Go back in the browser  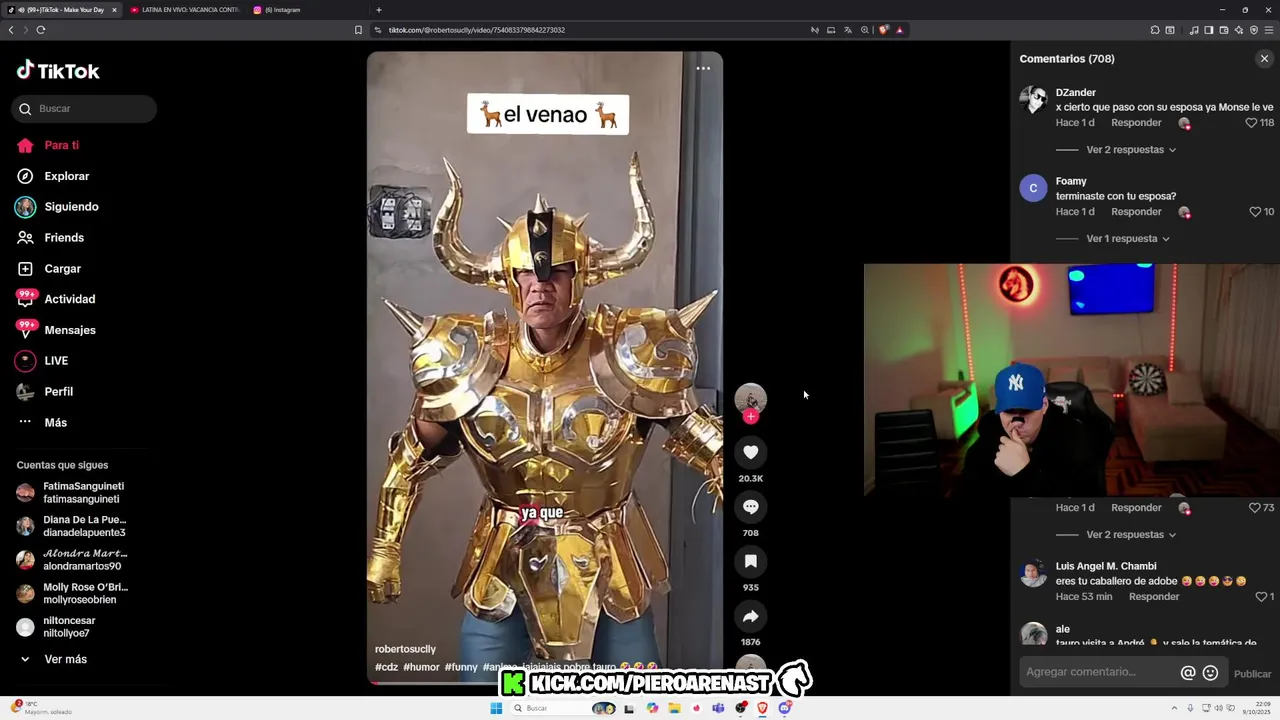[x=11, y=30]
